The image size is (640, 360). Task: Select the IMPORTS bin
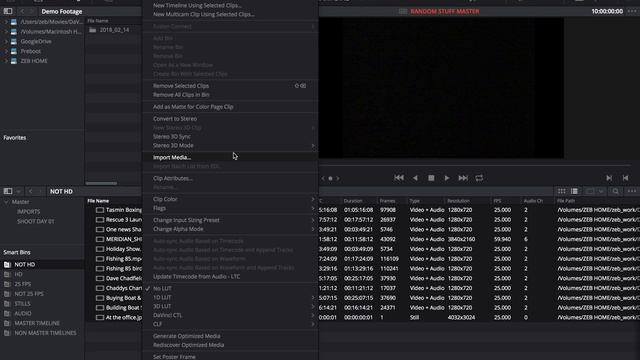(29, 211)
